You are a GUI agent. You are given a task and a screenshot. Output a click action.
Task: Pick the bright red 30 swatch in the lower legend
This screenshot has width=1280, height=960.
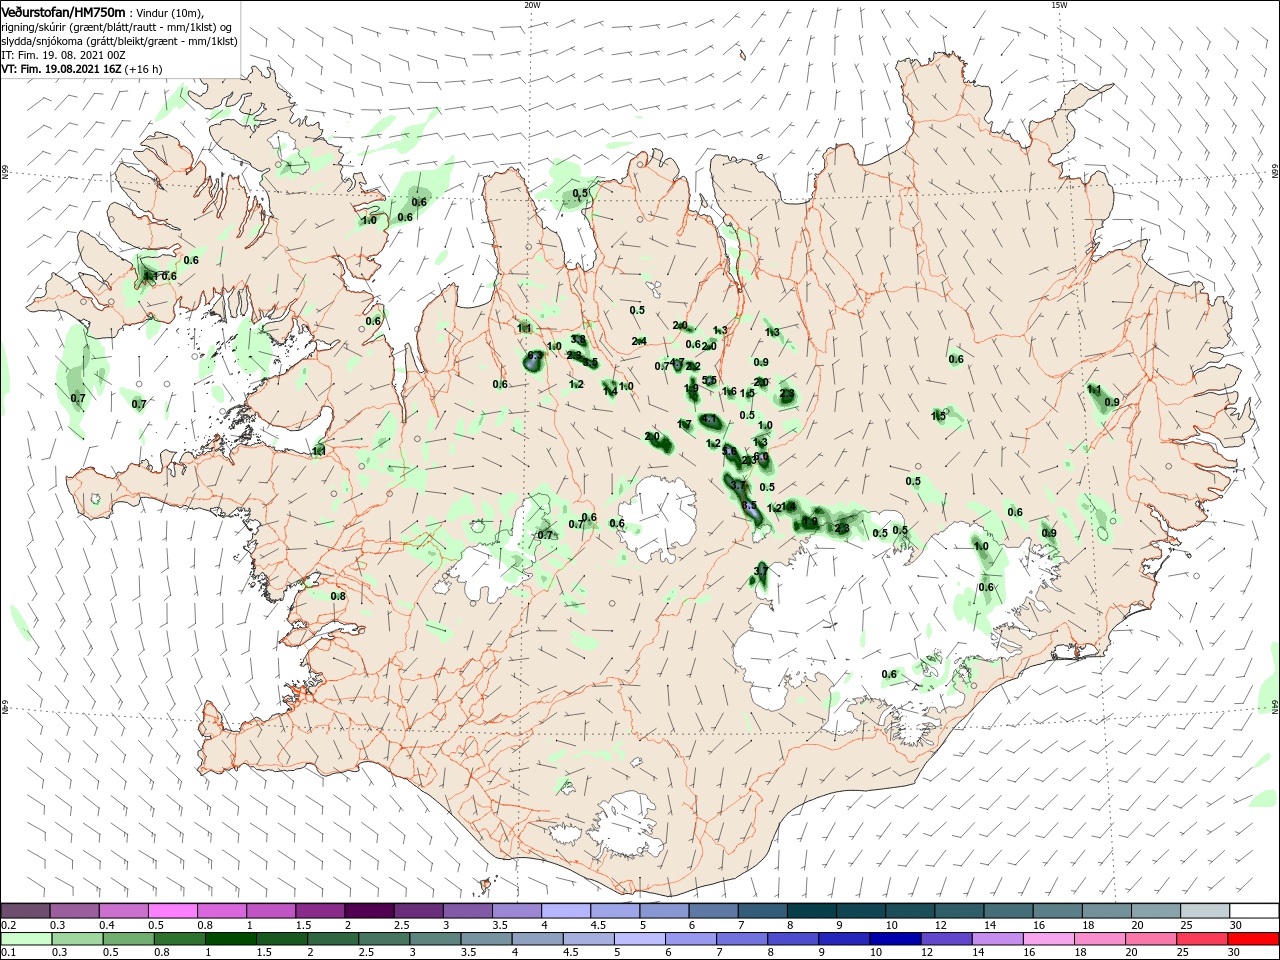(x=1253, y=938)
